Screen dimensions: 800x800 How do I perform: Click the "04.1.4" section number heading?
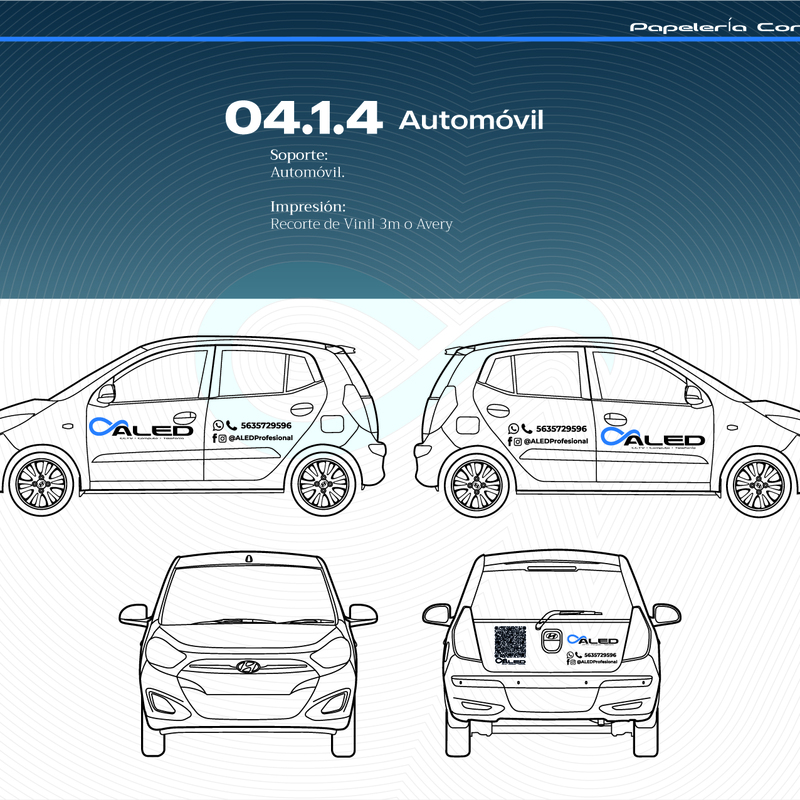pyautogui.click(x=303, y=119)
